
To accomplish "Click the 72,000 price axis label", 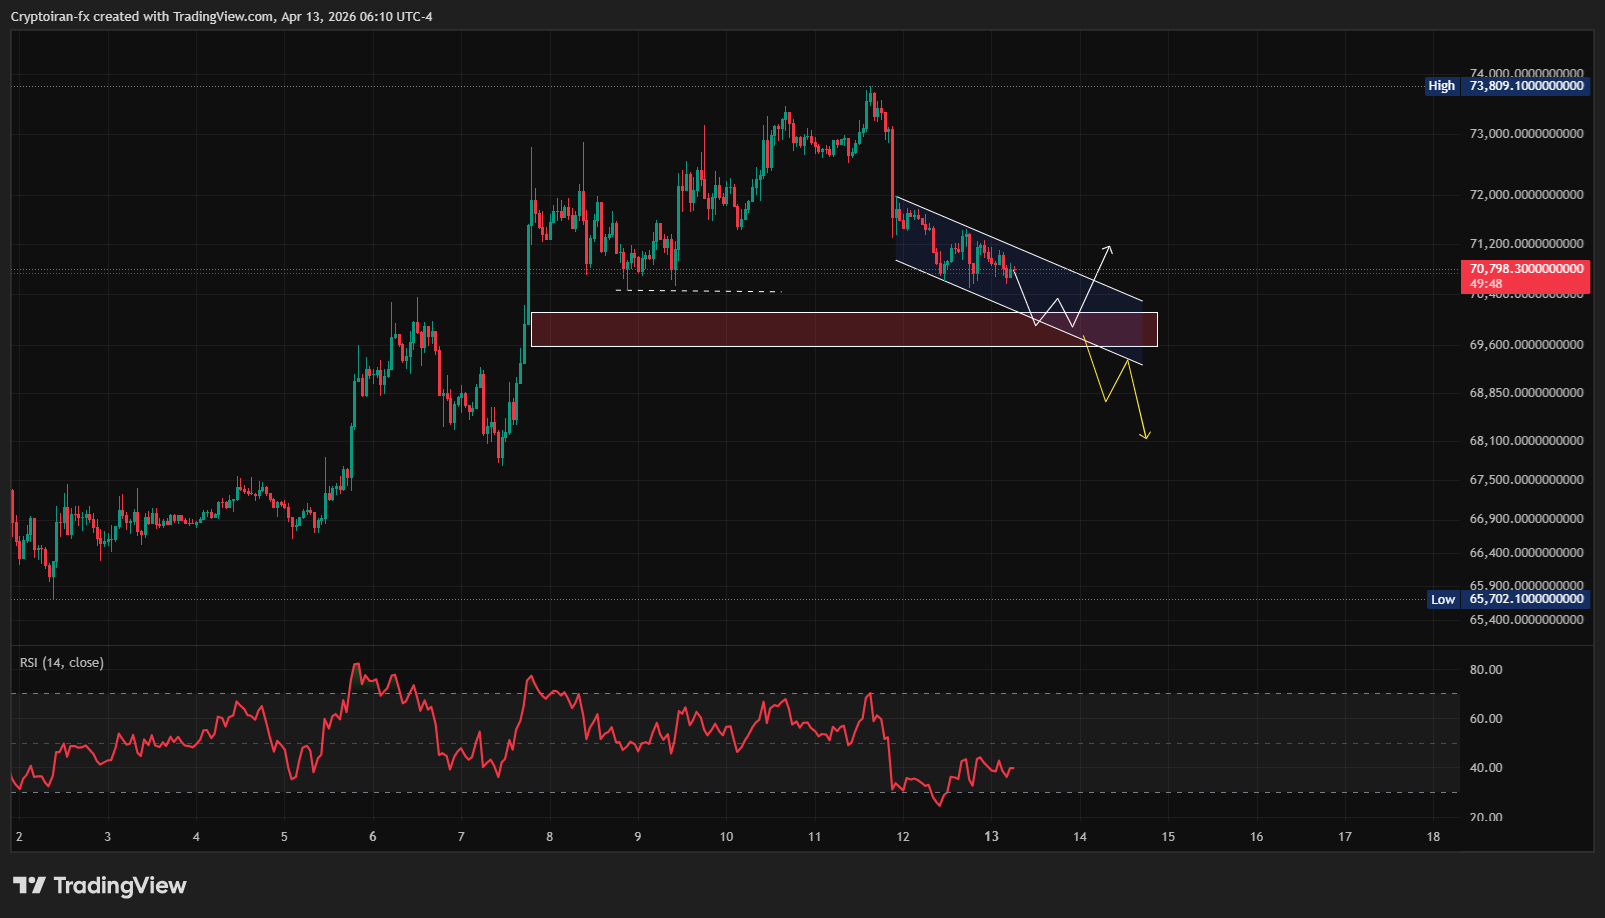I will coord(1526,194).
